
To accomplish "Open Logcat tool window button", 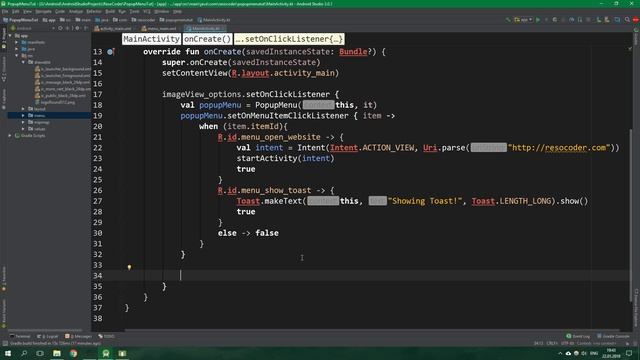I will pos(48,336).
